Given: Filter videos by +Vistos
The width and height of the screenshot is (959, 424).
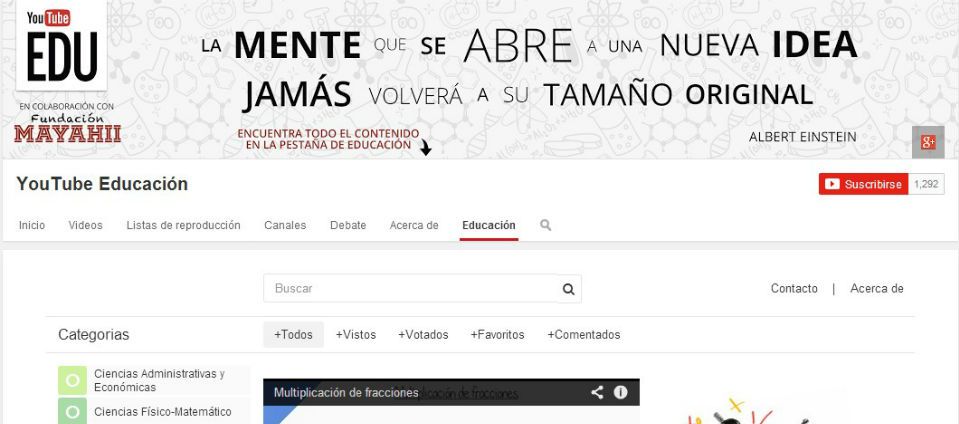Looking at the screenshot, I should pyautogui.click(x=356, y=335).
